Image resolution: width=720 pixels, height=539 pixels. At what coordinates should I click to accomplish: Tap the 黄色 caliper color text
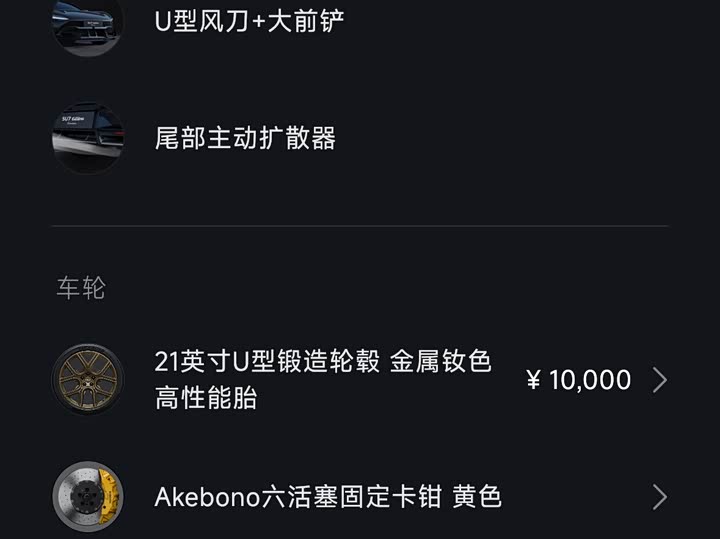point(476,497)
